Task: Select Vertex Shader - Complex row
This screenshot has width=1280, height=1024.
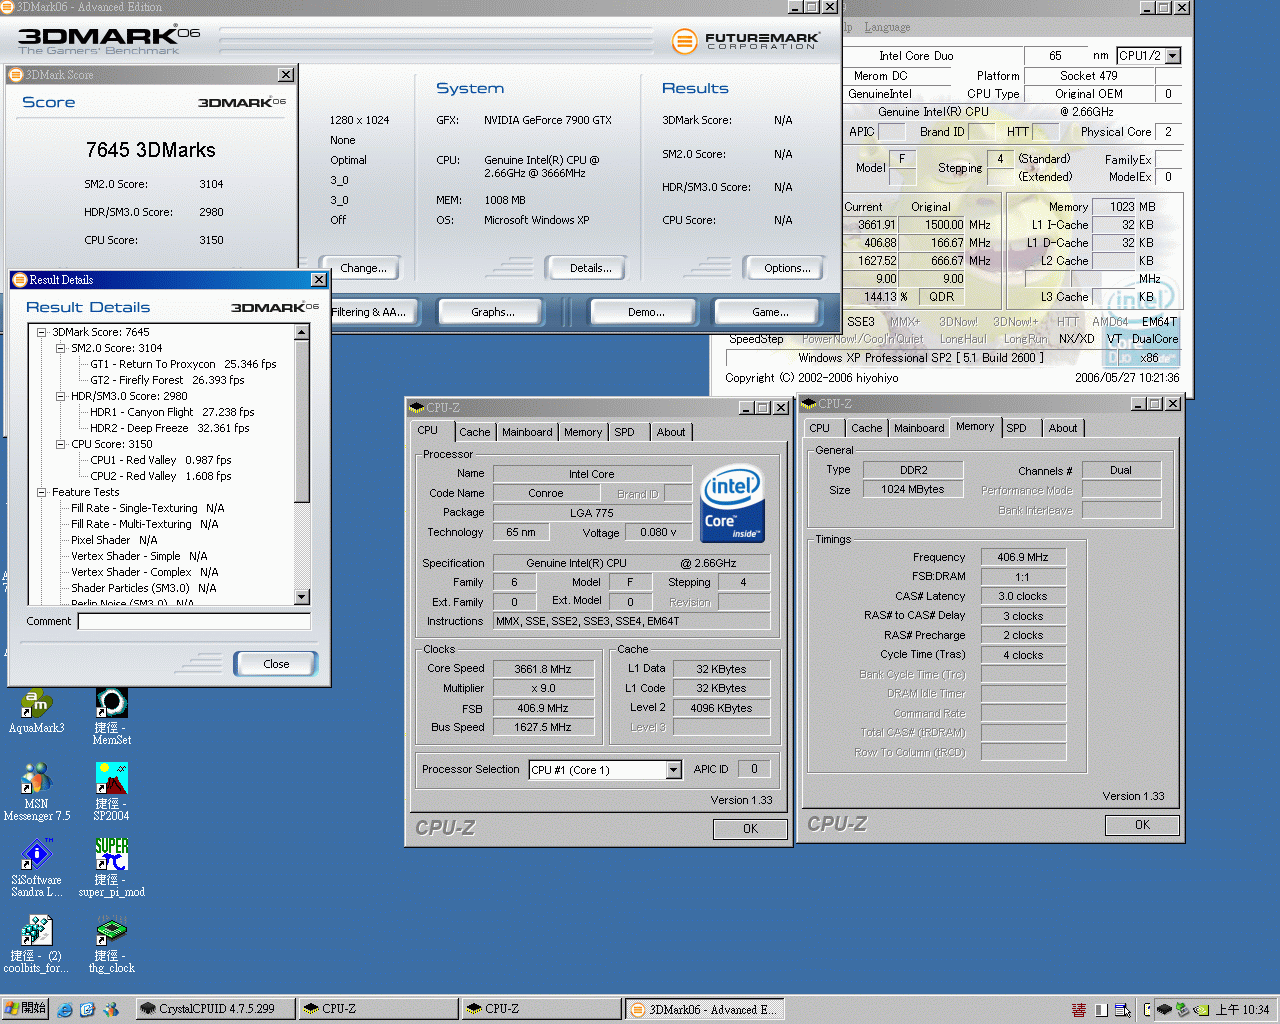Action: 144,572
